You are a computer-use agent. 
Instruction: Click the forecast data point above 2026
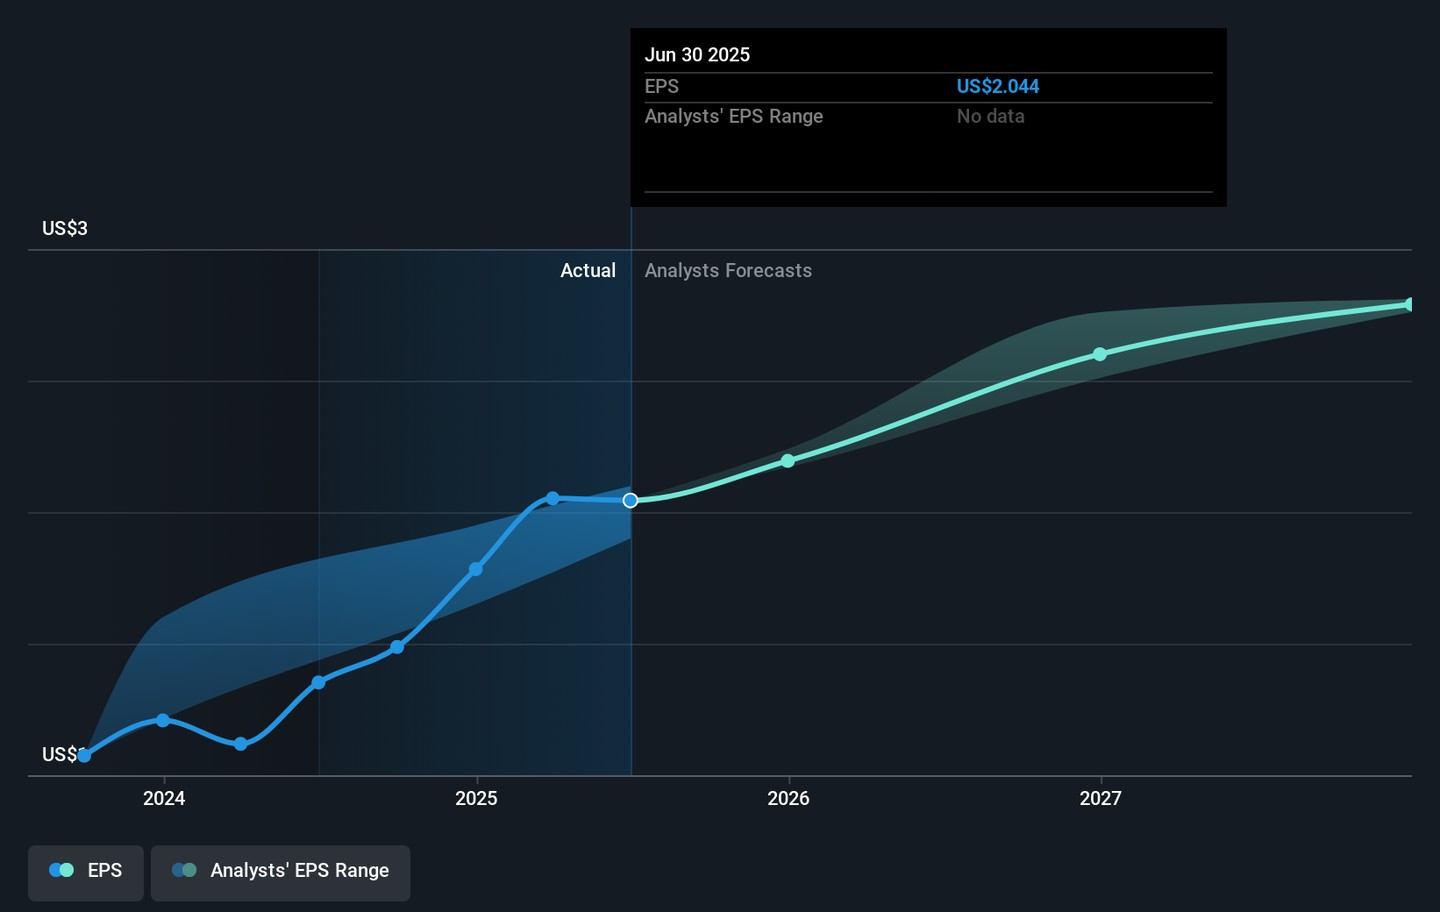[x=788, y=461]
